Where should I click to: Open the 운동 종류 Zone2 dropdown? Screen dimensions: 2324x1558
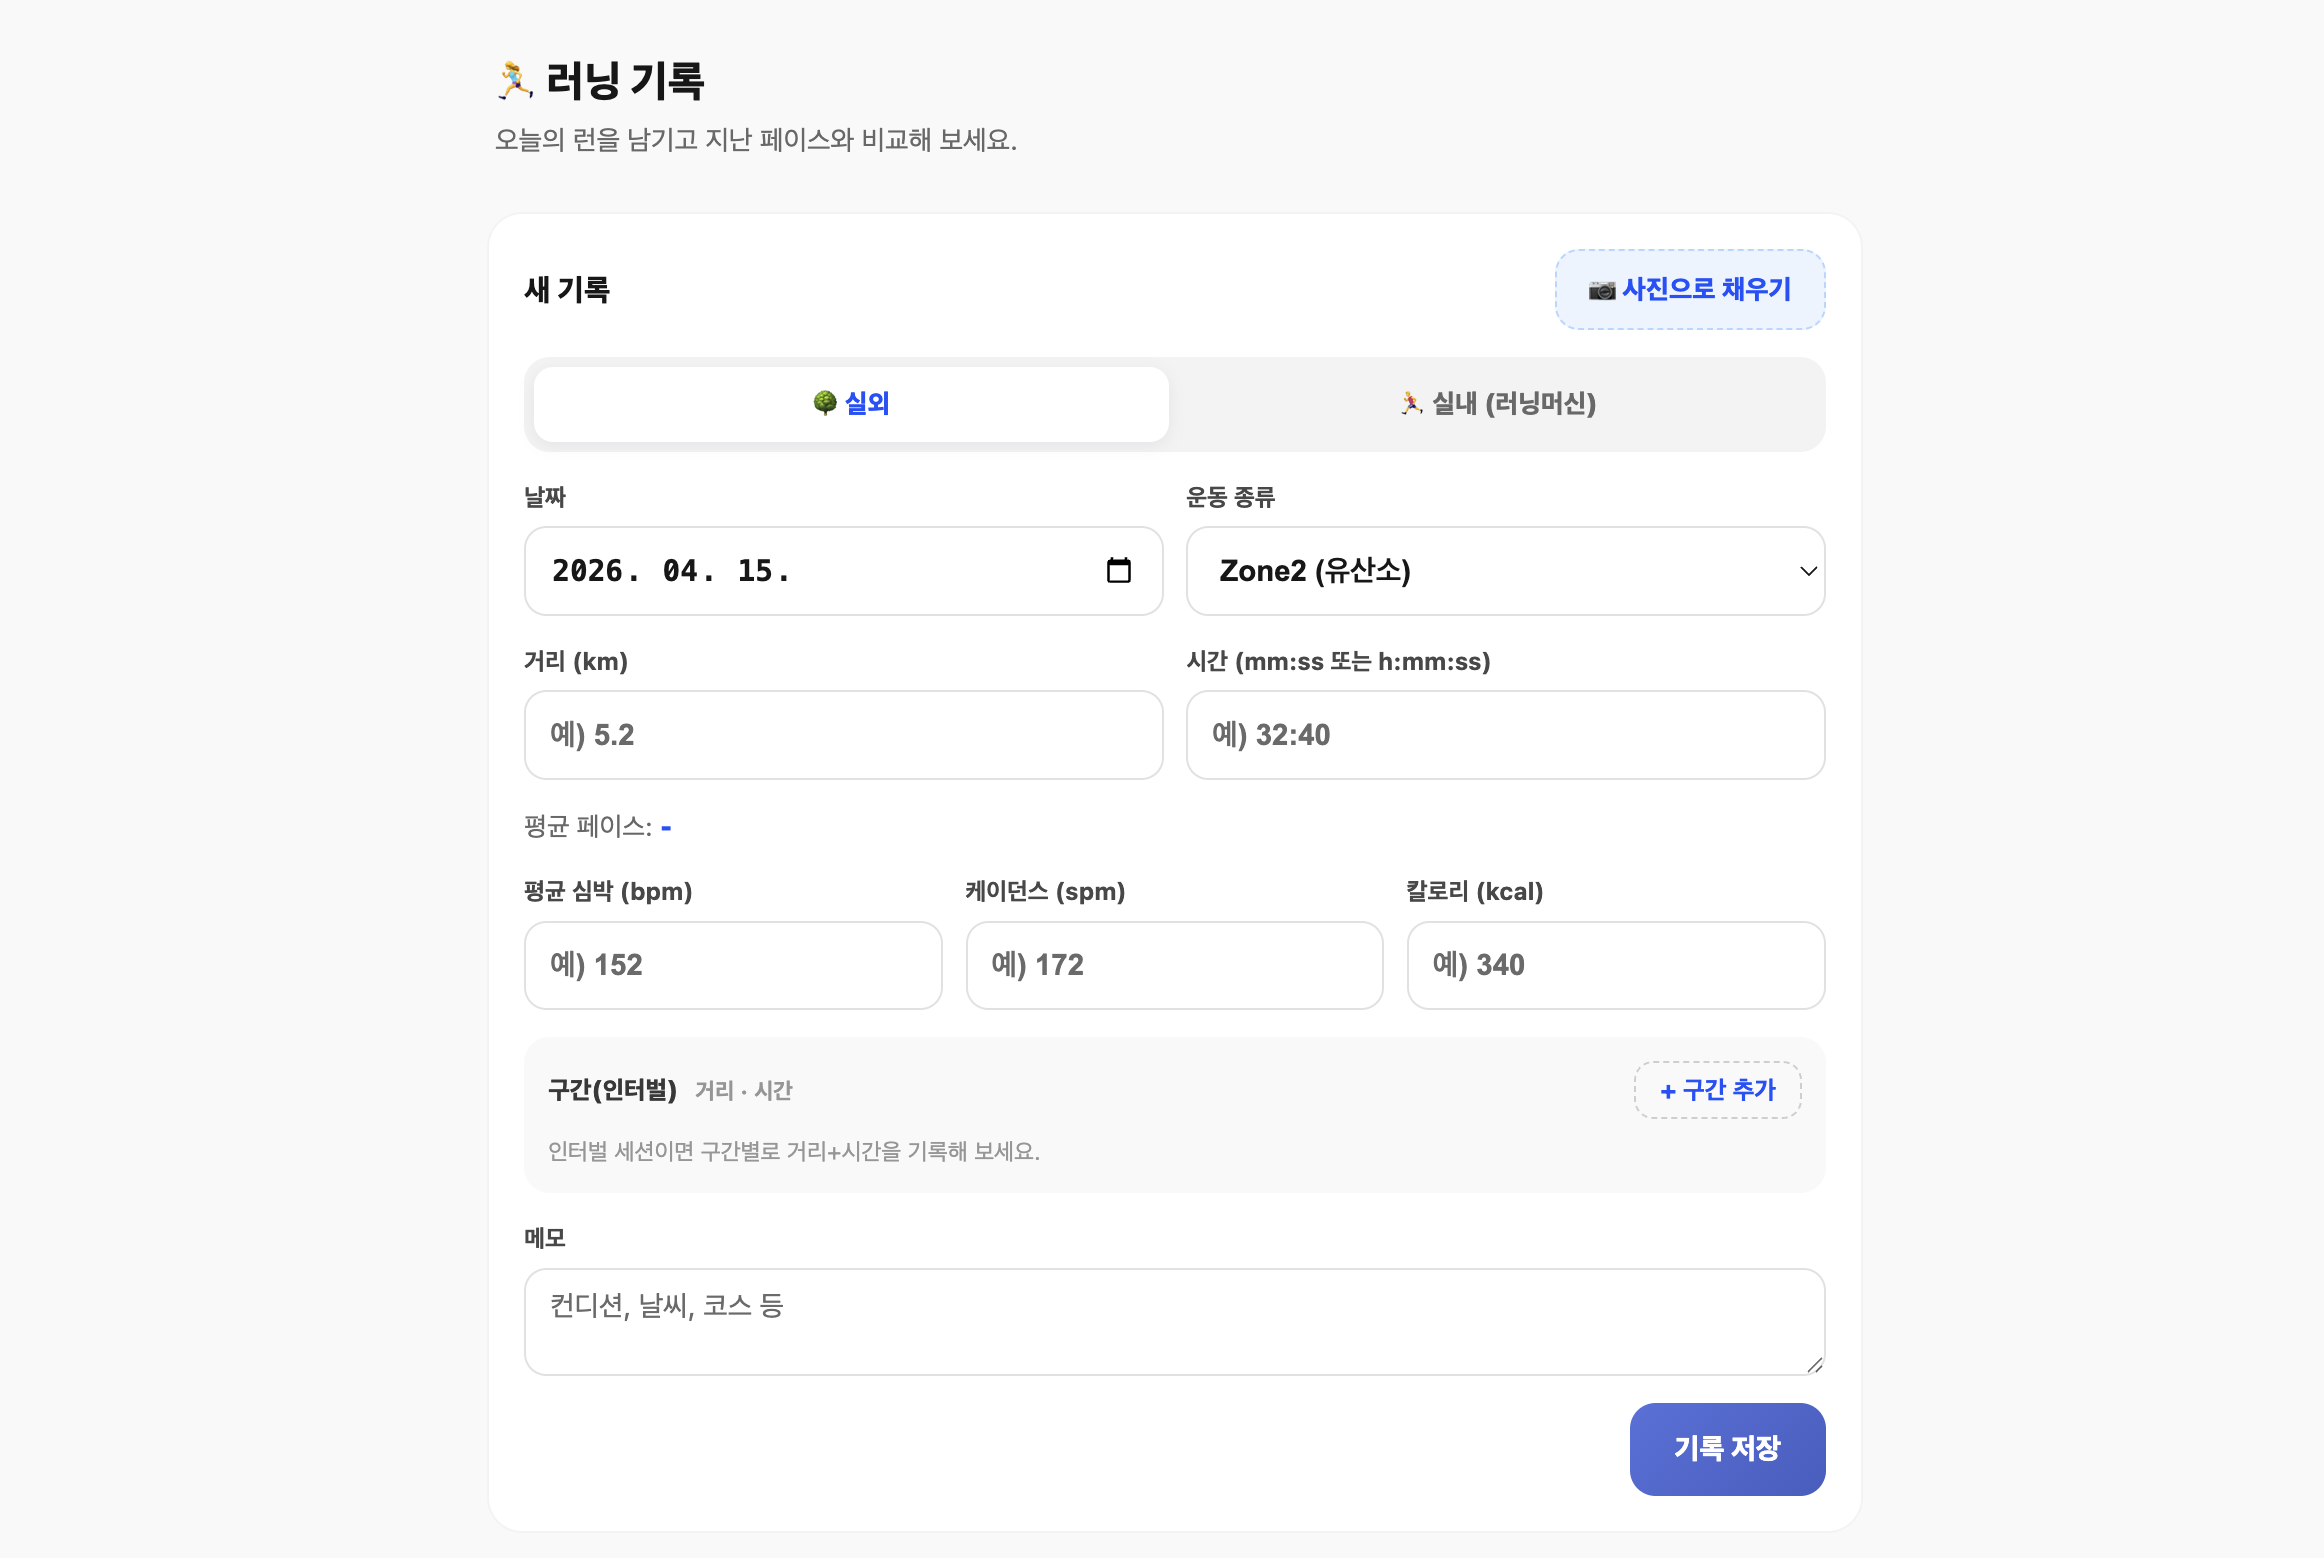[x=1505, y=571]
